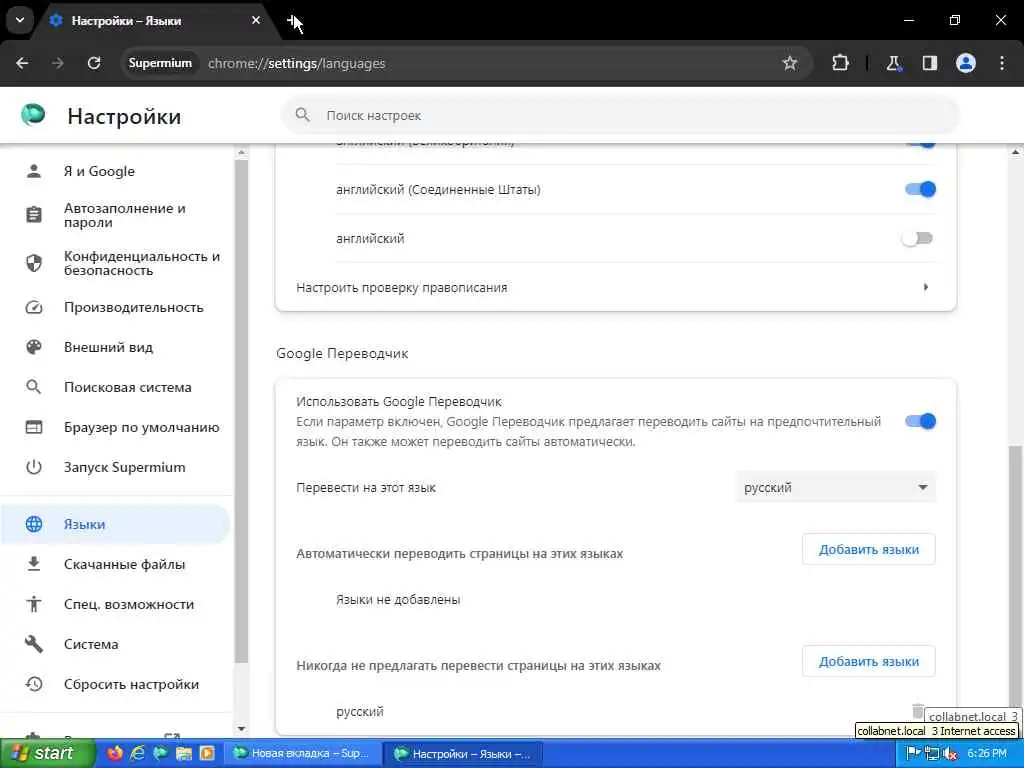The image size is (1024, 768).
Task: Click the network connection tray icon
Action: tap(932, 754)
